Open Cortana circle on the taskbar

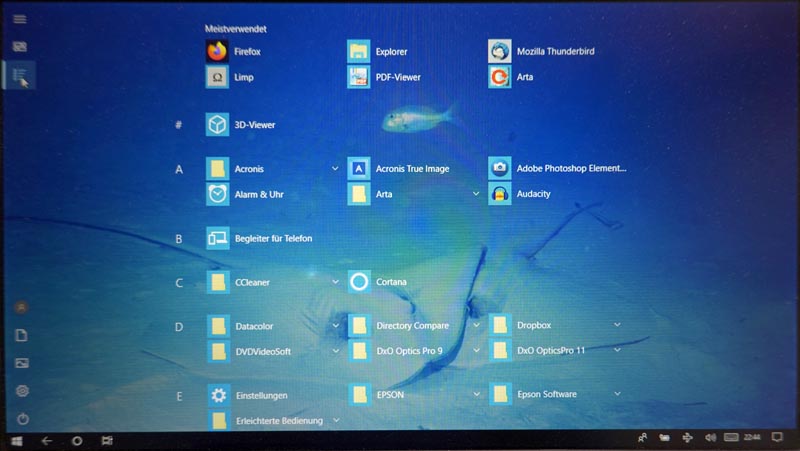(77, 441)
